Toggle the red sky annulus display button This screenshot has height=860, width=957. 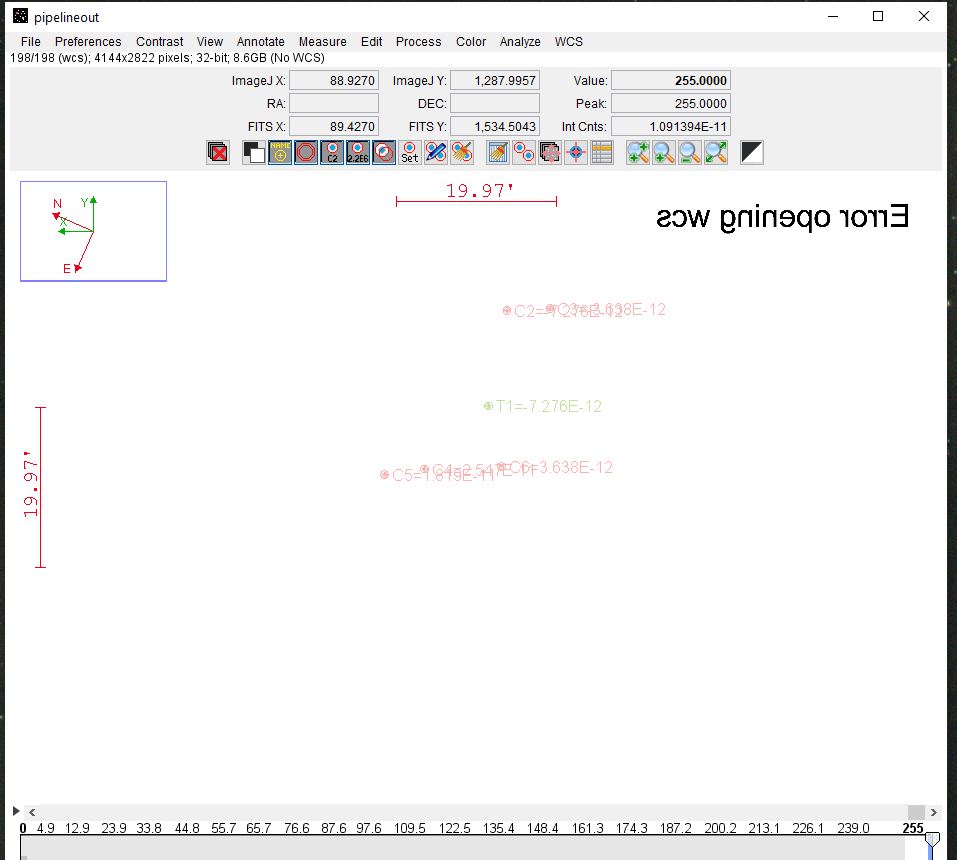coord(306,153)
